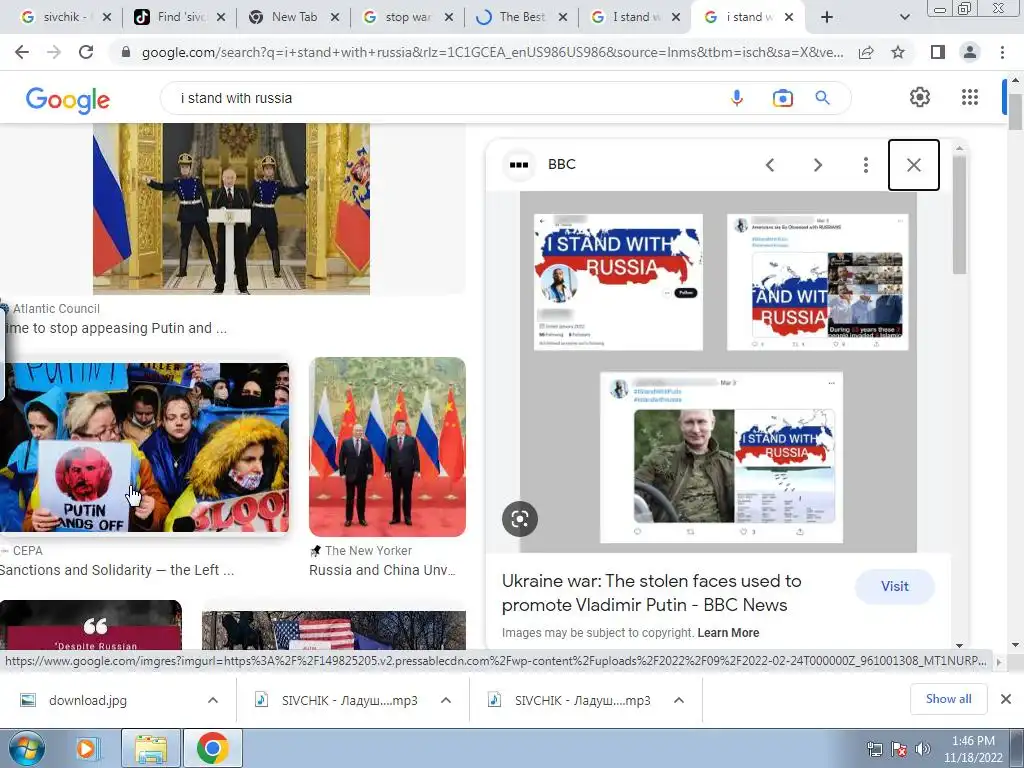The width and height of the screenshot is (1024, 768).
Task: Open Russia and China result title
Action: [x=382, y=570]
